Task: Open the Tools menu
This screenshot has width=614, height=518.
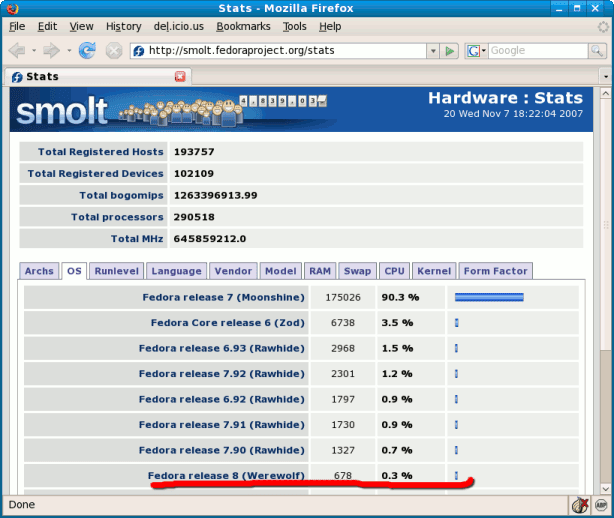Action: (x=294, y=26)
